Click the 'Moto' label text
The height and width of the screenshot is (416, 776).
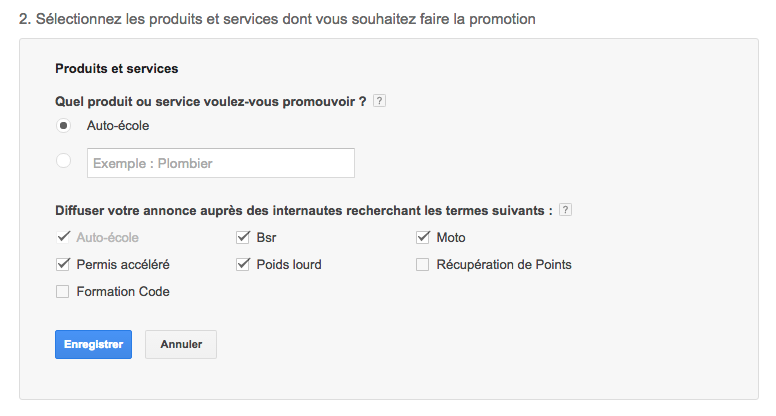click(451, 237)
